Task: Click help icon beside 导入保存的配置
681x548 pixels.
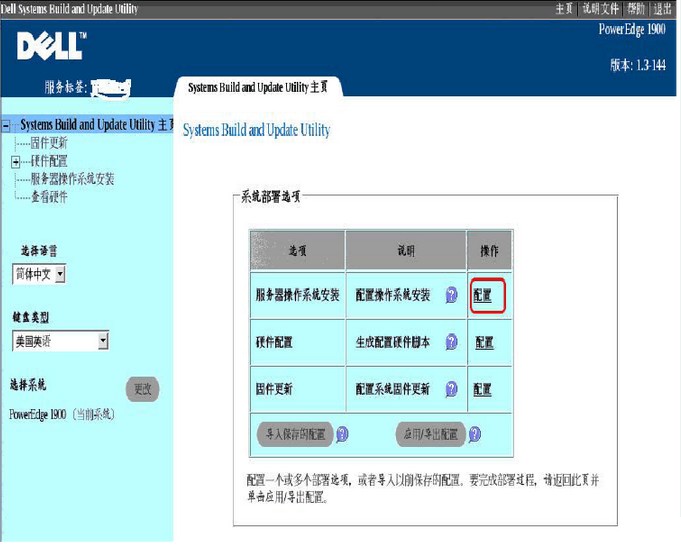Action: (342, 434)
